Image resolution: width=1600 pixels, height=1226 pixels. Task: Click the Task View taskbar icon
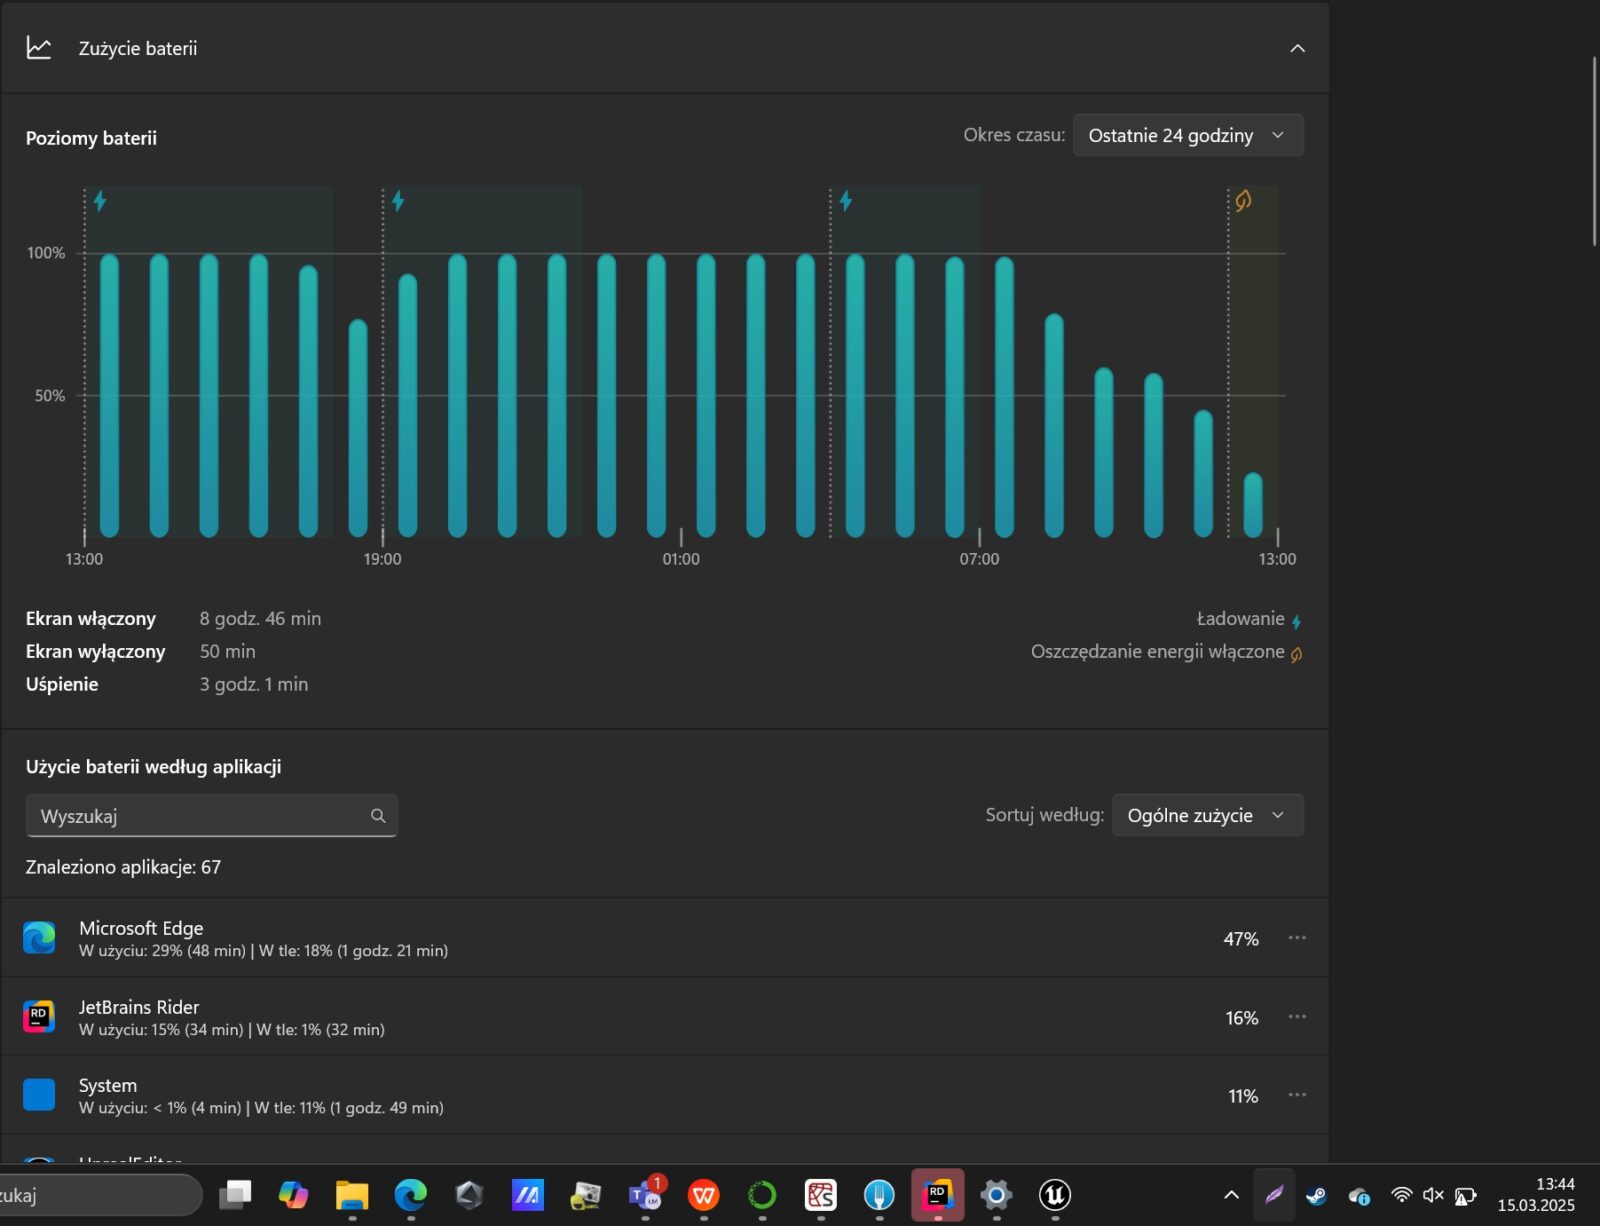[235, 1195]
